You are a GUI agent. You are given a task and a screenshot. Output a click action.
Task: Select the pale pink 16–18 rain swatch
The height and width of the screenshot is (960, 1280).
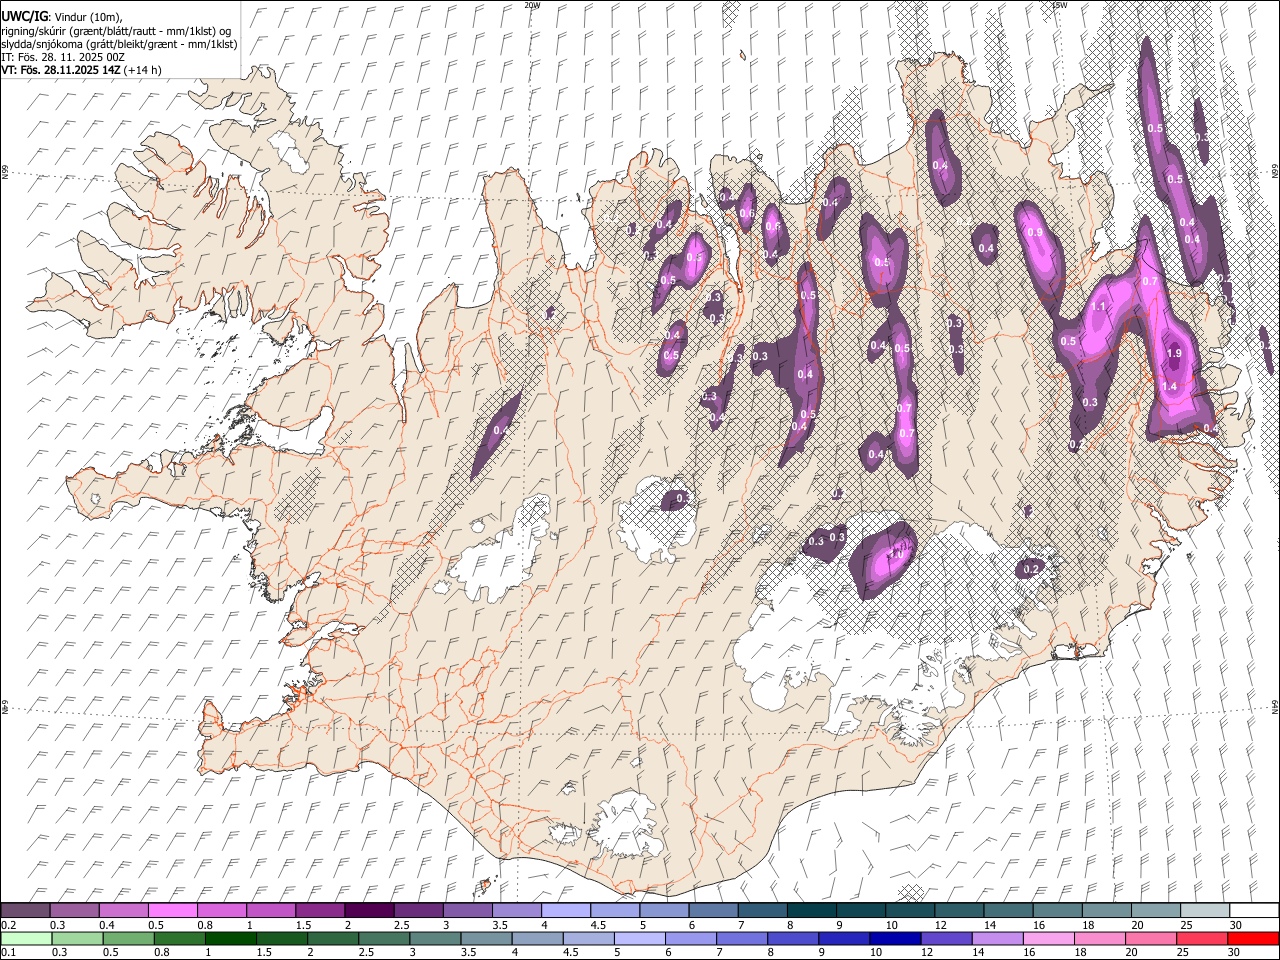pyautogui.click(x=1048, y=938)
